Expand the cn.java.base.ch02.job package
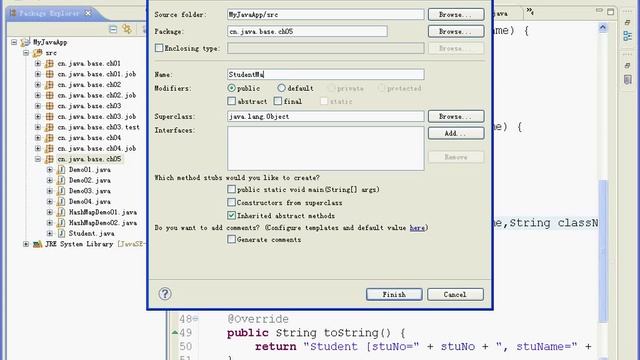 tap(38, 95)
